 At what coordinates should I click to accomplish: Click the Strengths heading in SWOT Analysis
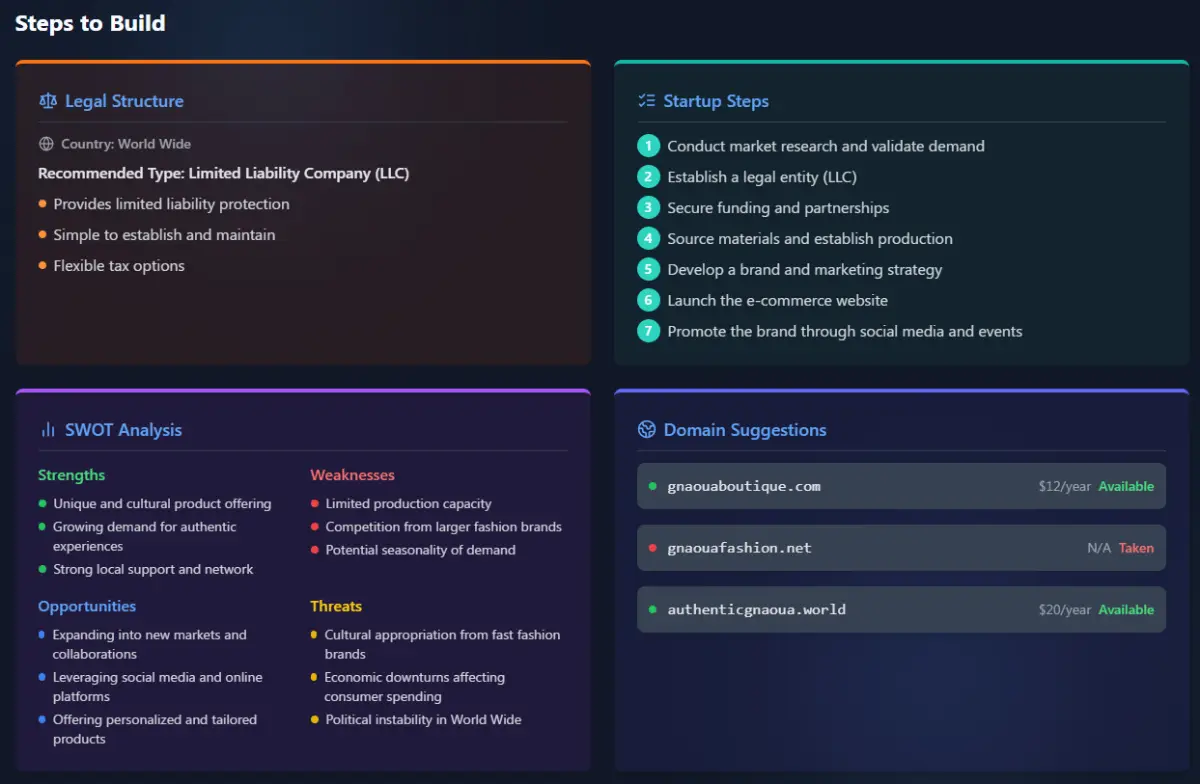click(x=71, y=475)
